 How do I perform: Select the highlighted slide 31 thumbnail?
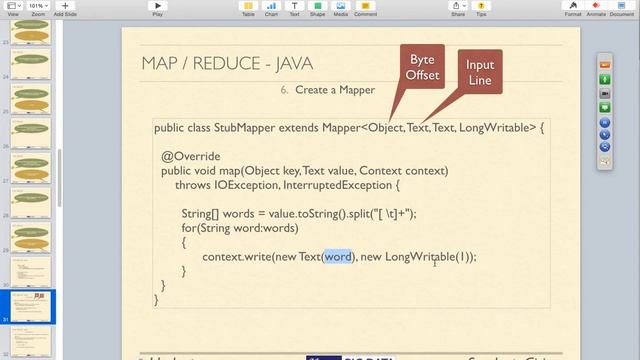click(31, 307)
